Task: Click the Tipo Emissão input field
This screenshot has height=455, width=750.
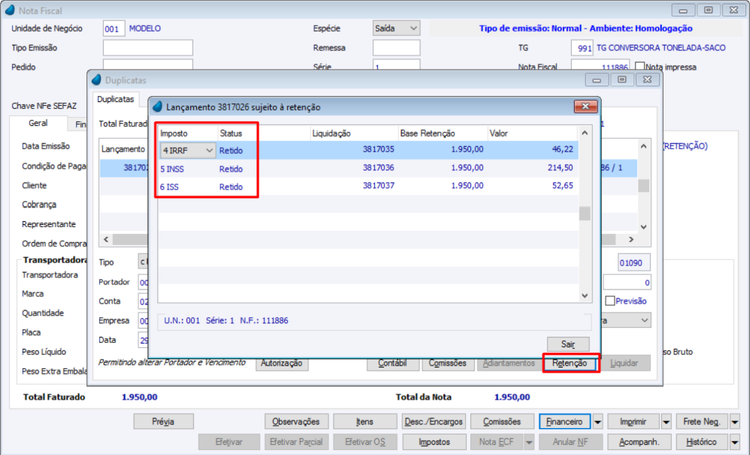Action: [x=148, y=48]
